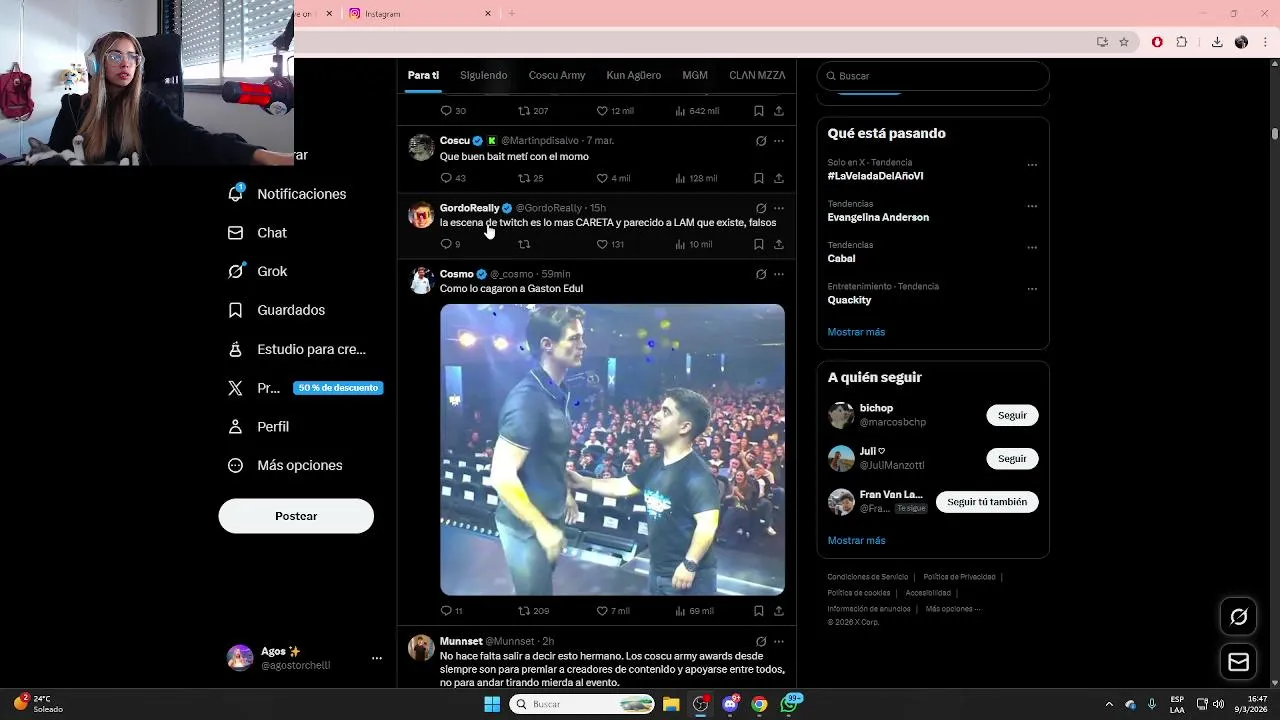Switch to the Coscu Army tab
Image resolution: width=1280 pixels, height=720 pixels.
(x=557, y=75)
